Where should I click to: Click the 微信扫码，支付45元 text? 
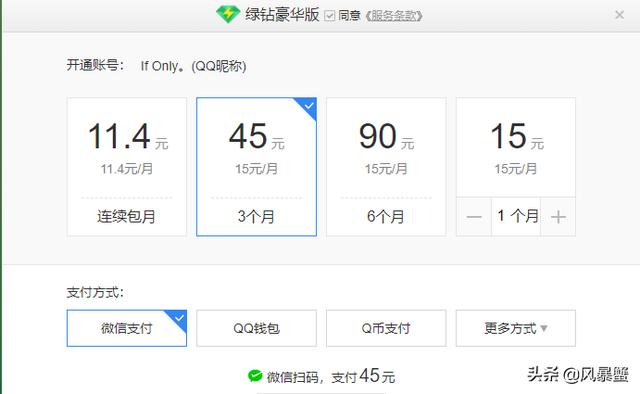click(x=331, y=376)
